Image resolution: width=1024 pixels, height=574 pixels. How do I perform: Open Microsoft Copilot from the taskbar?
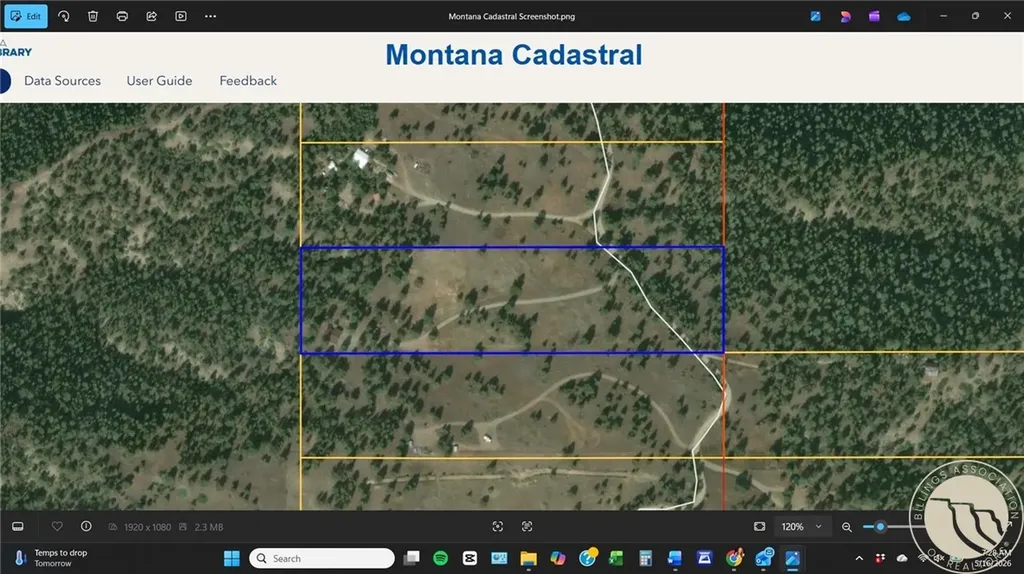[558, 558]
